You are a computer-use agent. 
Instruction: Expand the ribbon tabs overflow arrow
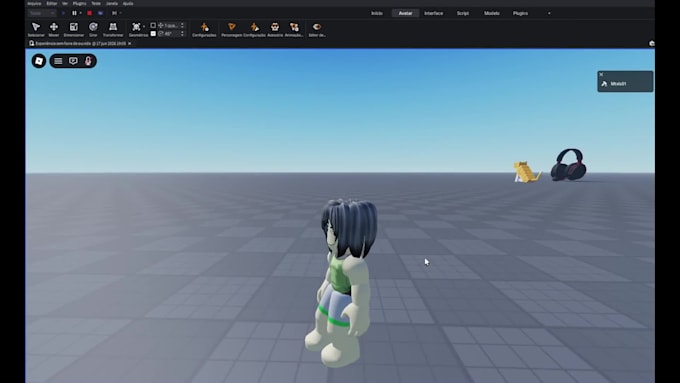[x=549, y=13]
